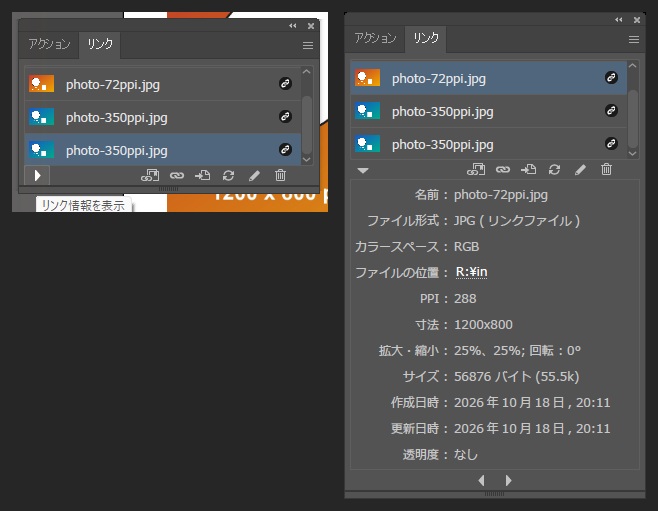Select middle photo-350ppi.jpg row in left panel
Image resolution: width=658 pixels, height=511 pixels.
(163, 117)
